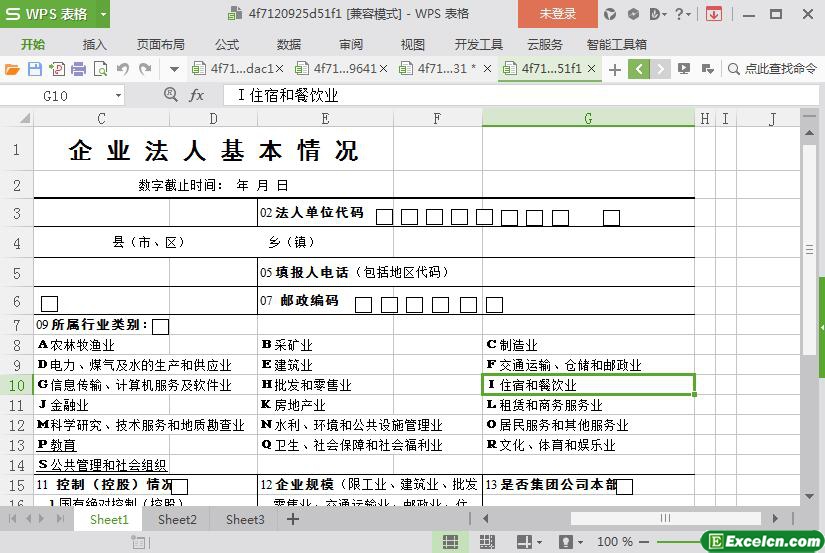The height and width of the screenshot is (553, 825).
Task: Click the fx insert function icon
Action: (x=197, y=95)
